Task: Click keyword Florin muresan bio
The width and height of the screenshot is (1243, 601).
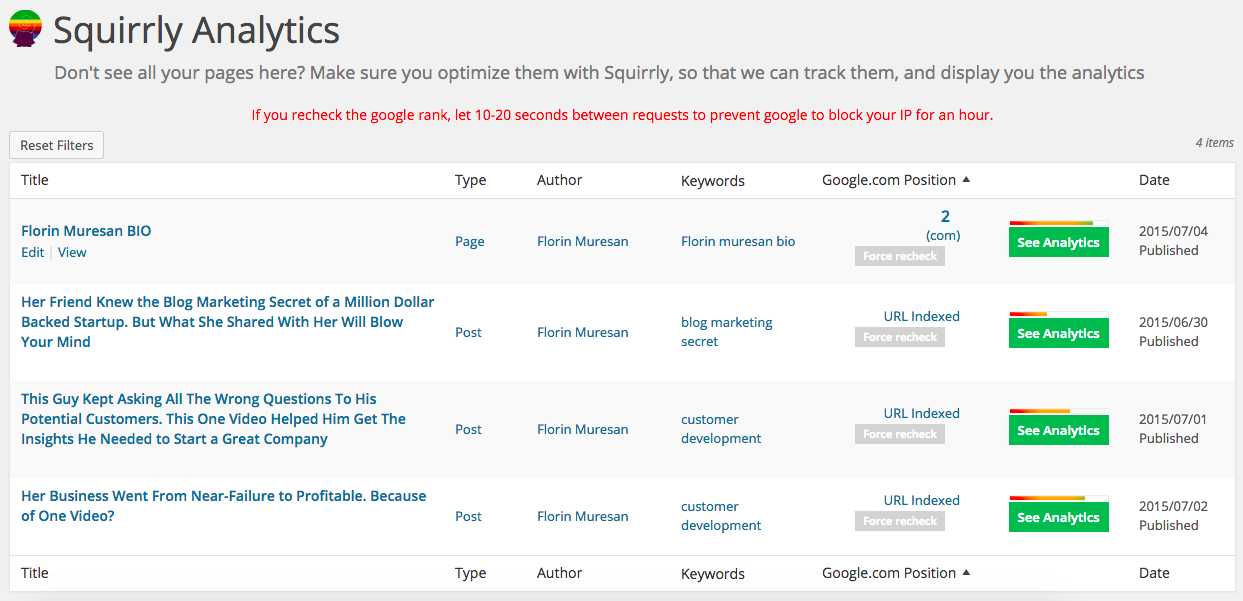Action: tap(738, 241)
